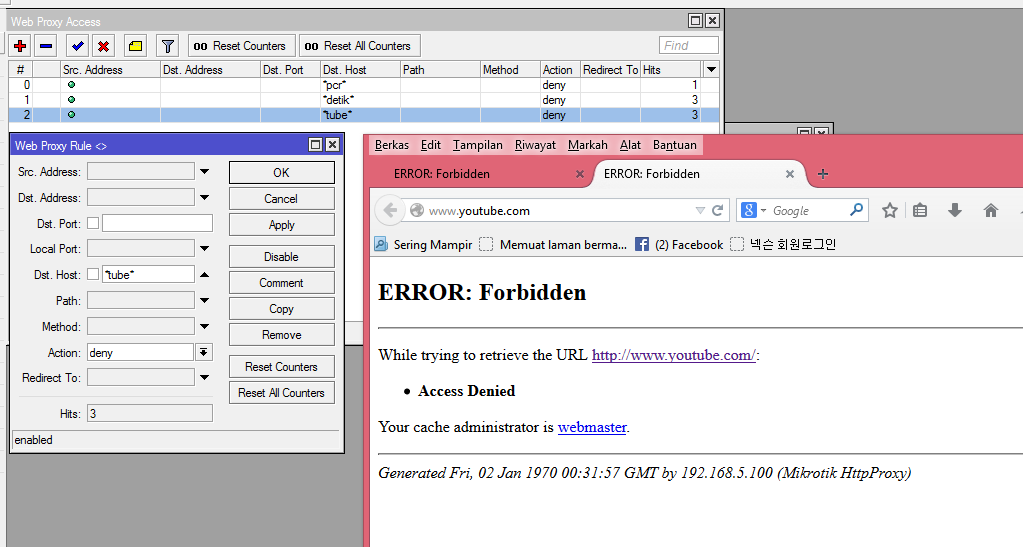Open Alat menu
1023x547 pixels.
[630, 145]
